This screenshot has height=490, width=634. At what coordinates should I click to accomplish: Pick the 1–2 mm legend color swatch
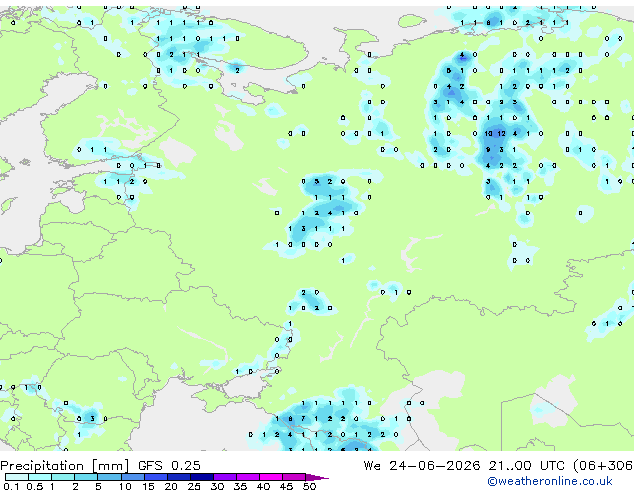(x=63, y=477)
